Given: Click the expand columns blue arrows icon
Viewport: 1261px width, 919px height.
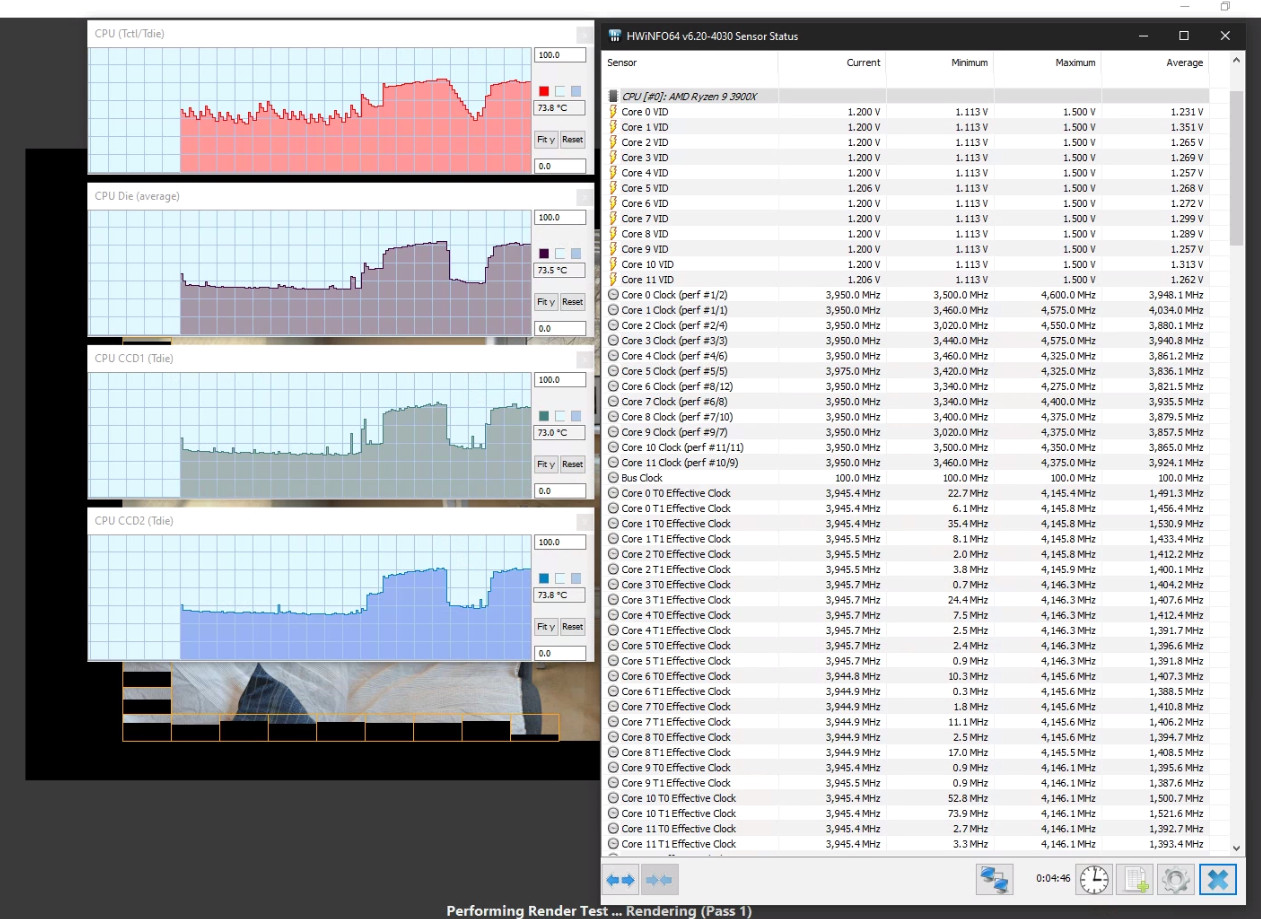Looking at the screenshot, I should coord(621,880).
